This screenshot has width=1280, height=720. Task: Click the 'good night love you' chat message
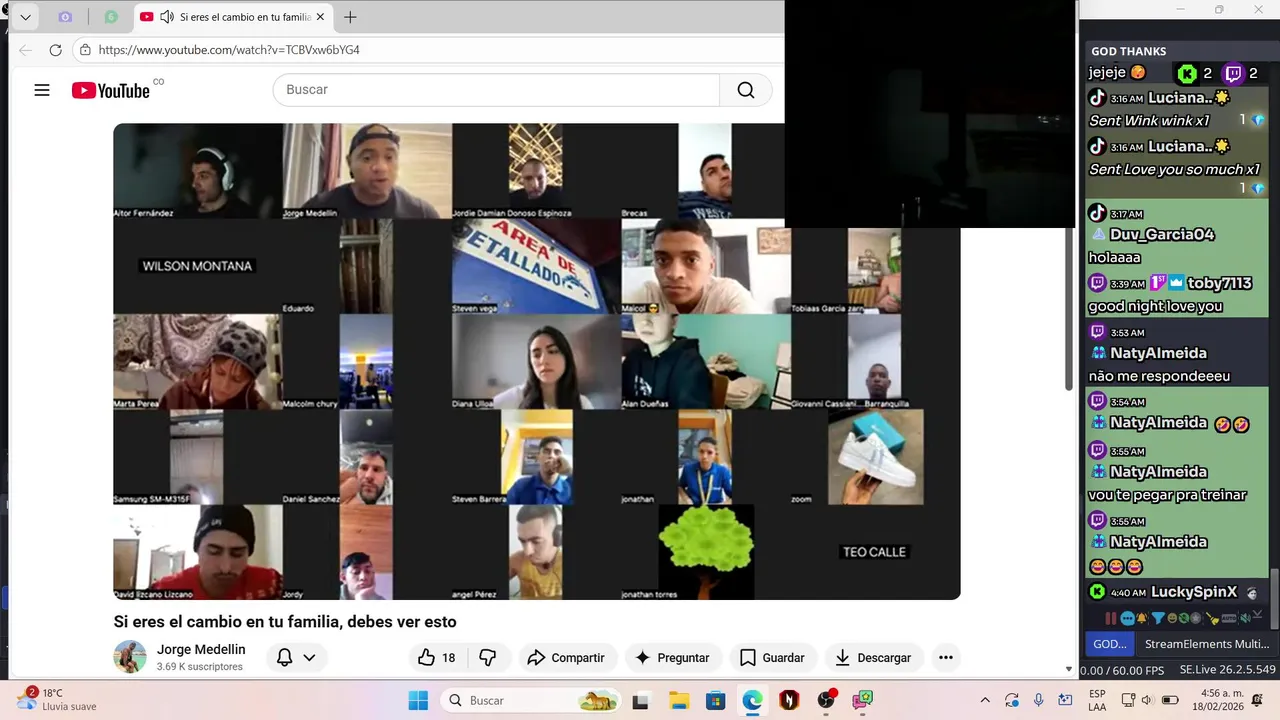coord(1155,307)
